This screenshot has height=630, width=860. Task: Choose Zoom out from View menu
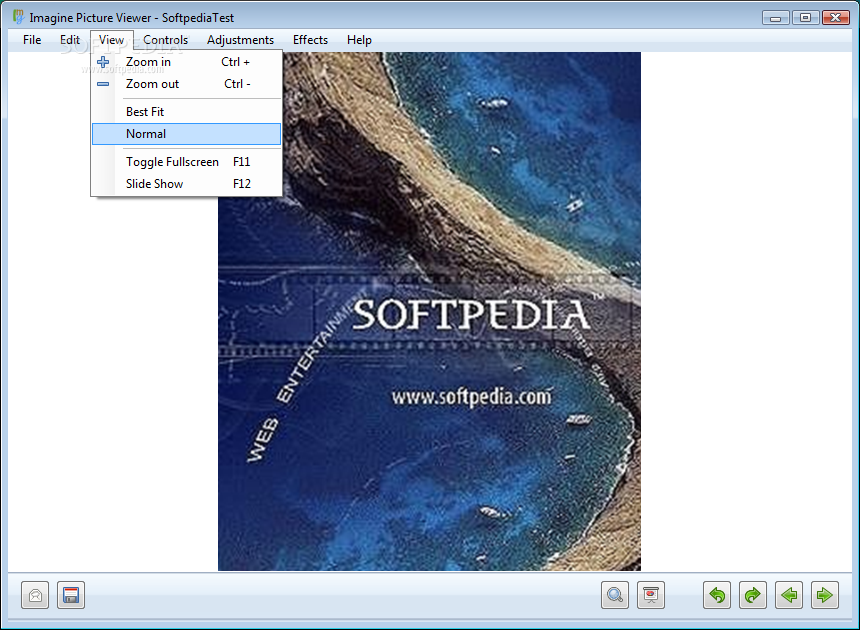(x=186, y=84)
